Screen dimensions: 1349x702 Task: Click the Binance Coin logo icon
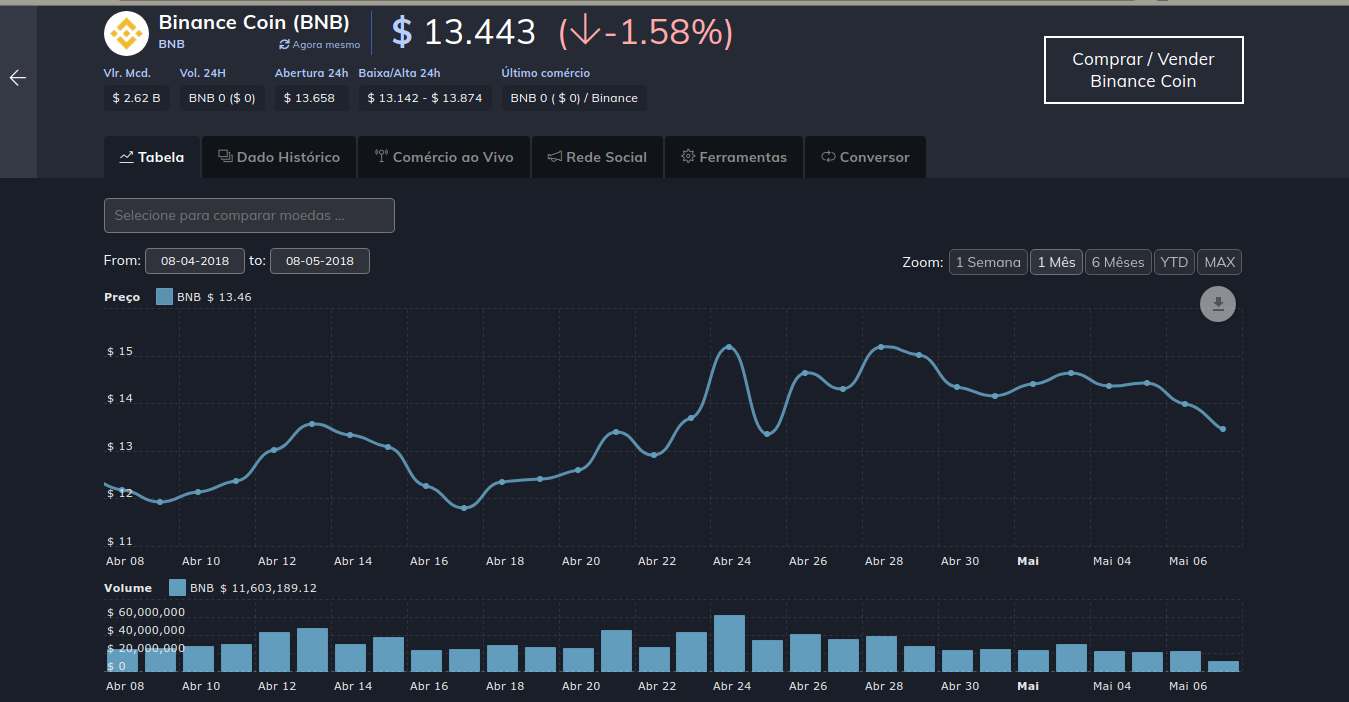pyautogui.click(x=127, y=34)
